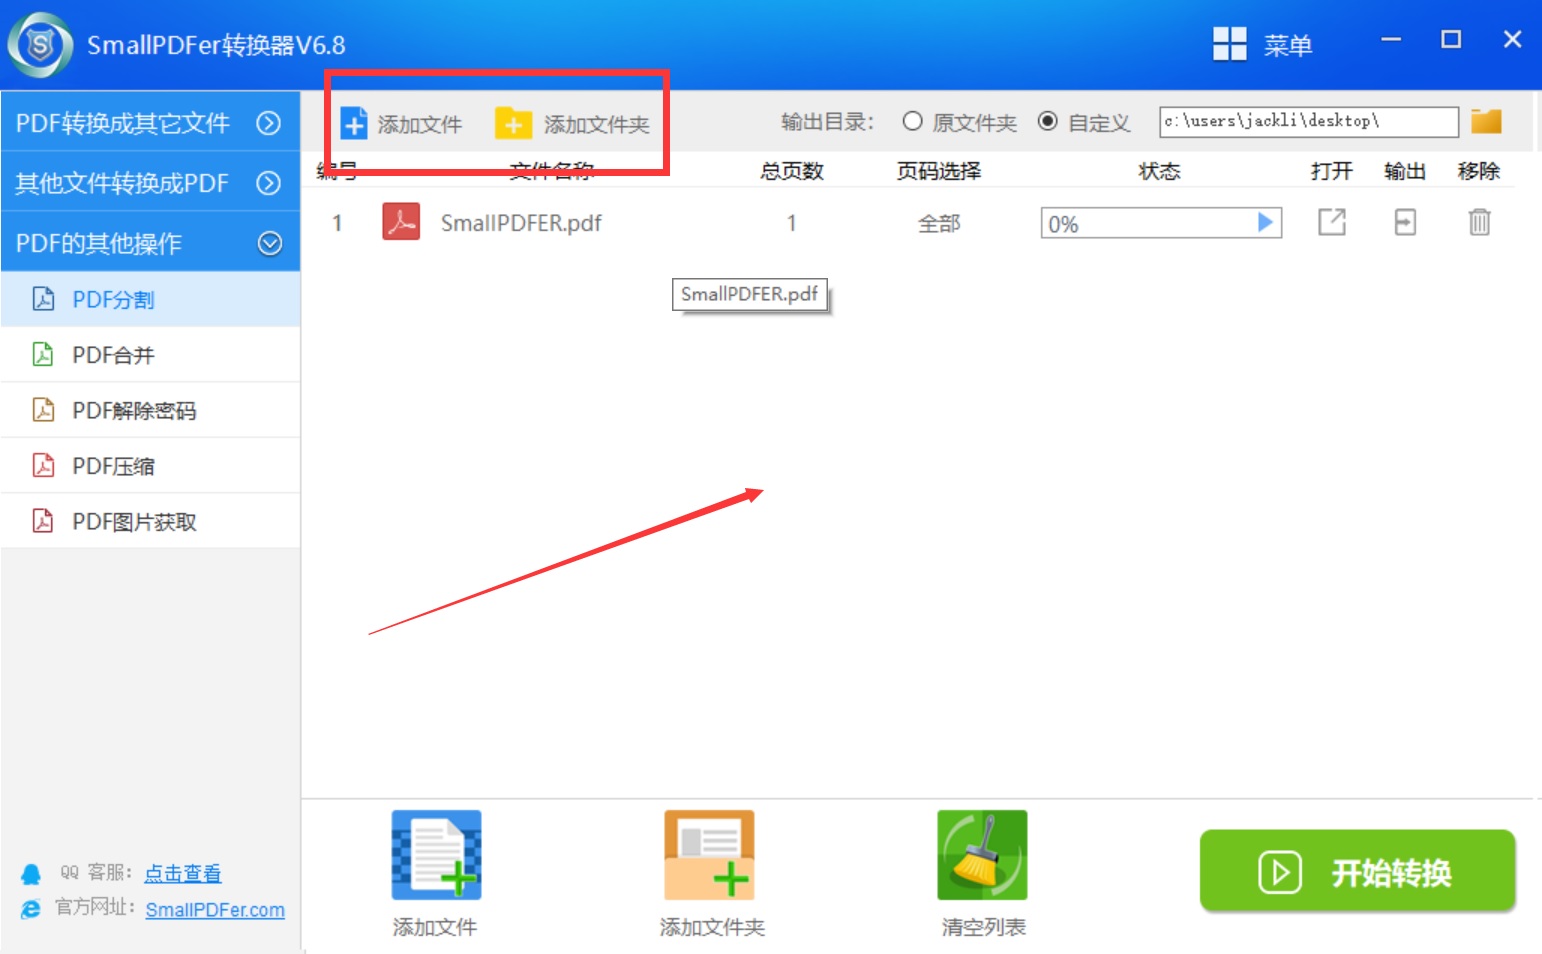
Task: Open SmallPDFER.pdf with the open icon
Action: pos(1331,222)
